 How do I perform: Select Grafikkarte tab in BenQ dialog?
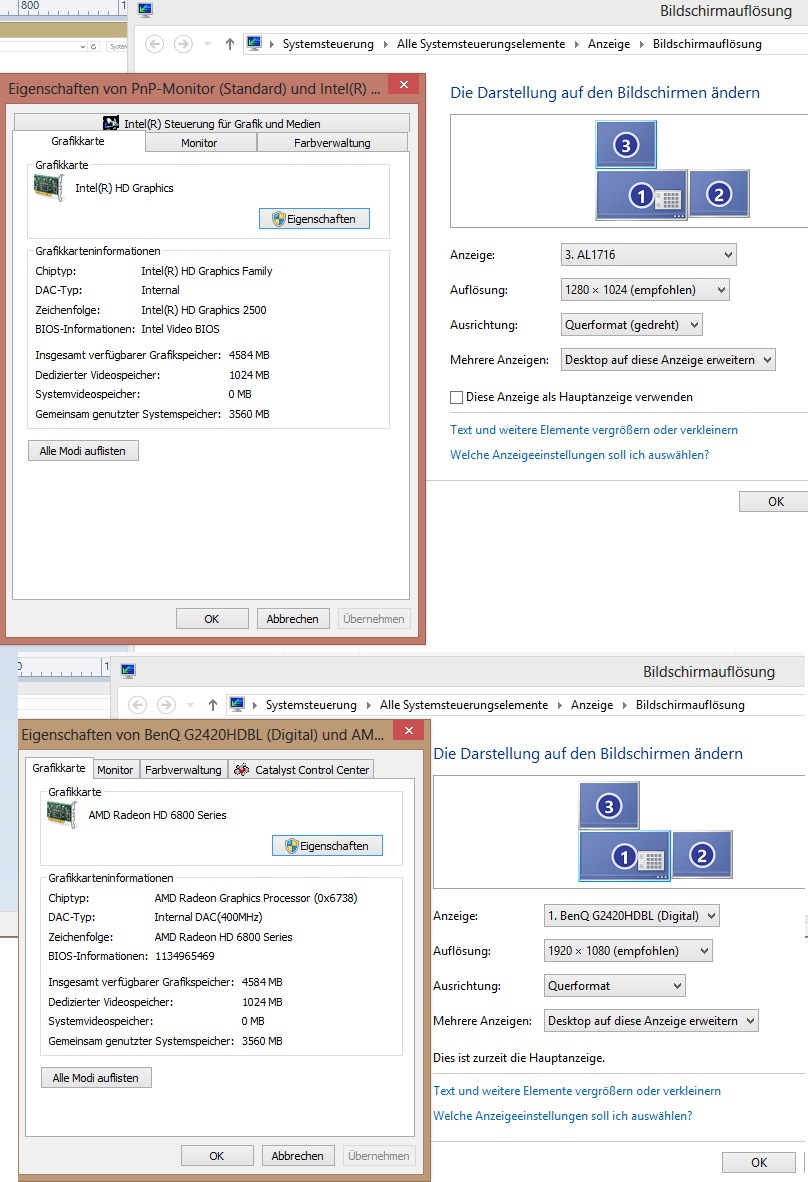tap(59, 767)
